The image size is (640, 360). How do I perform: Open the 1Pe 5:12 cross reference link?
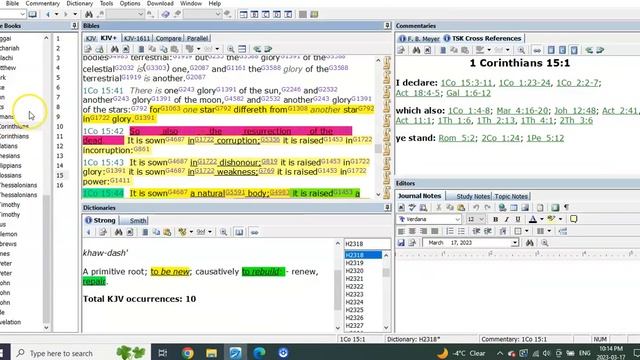[x=545, y=138]
